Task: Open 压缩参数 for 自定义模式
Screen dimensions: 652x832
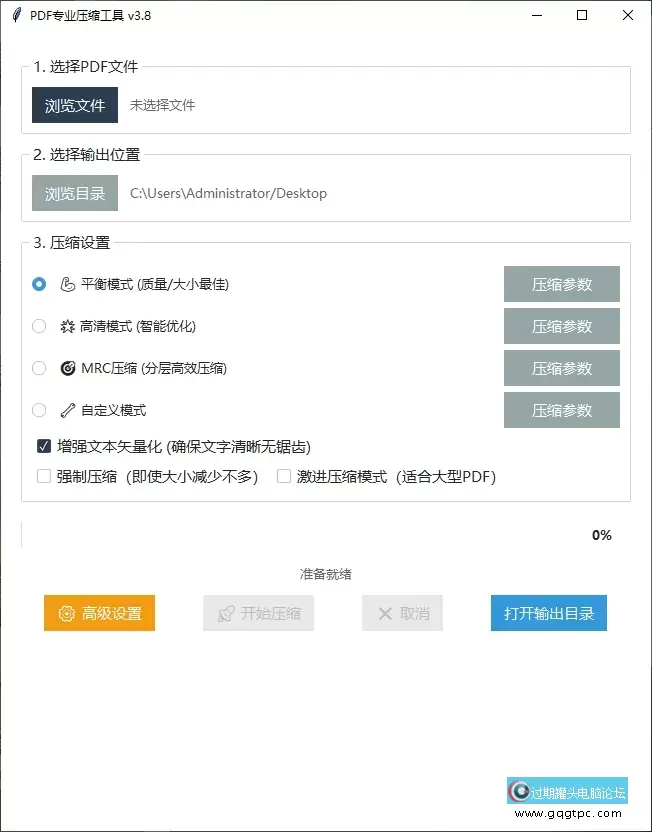Action: pyautogui.click(x=562, y=410)
